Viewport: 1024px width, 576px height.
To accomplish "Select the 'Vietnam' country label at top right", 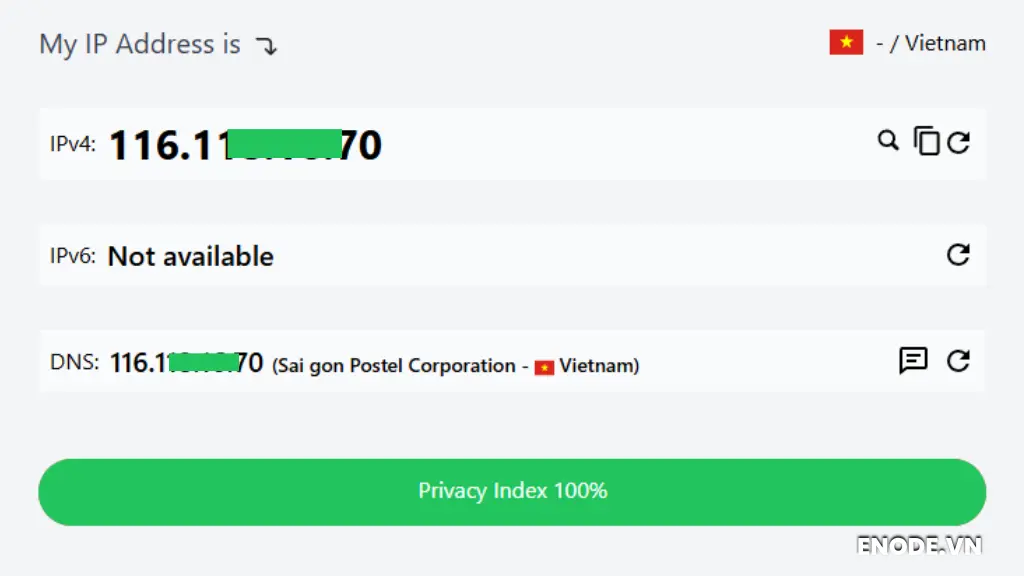I will click(945, 43).
